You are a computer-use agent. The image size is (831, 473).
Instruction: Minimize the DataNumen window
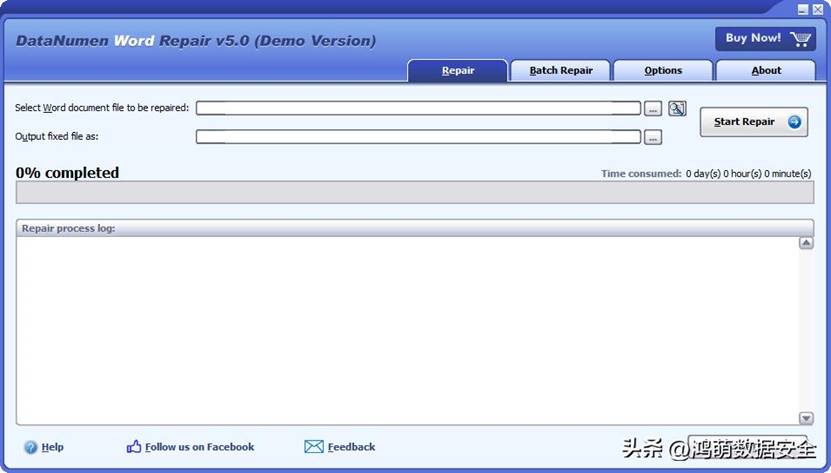[803, 9]
